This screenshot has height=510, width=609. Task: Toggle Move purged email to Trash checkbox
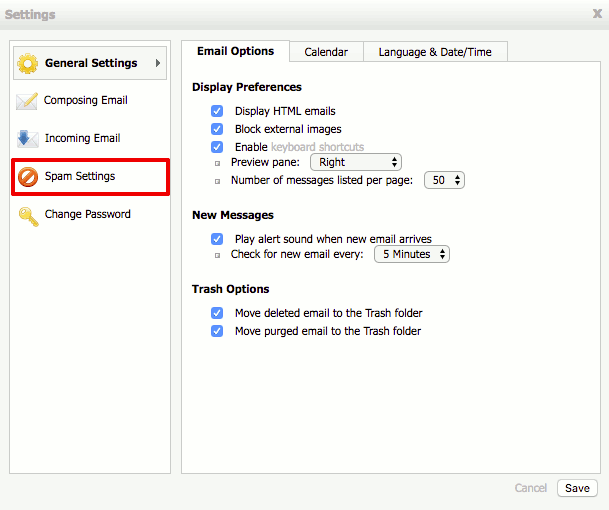tap(217, 331)
